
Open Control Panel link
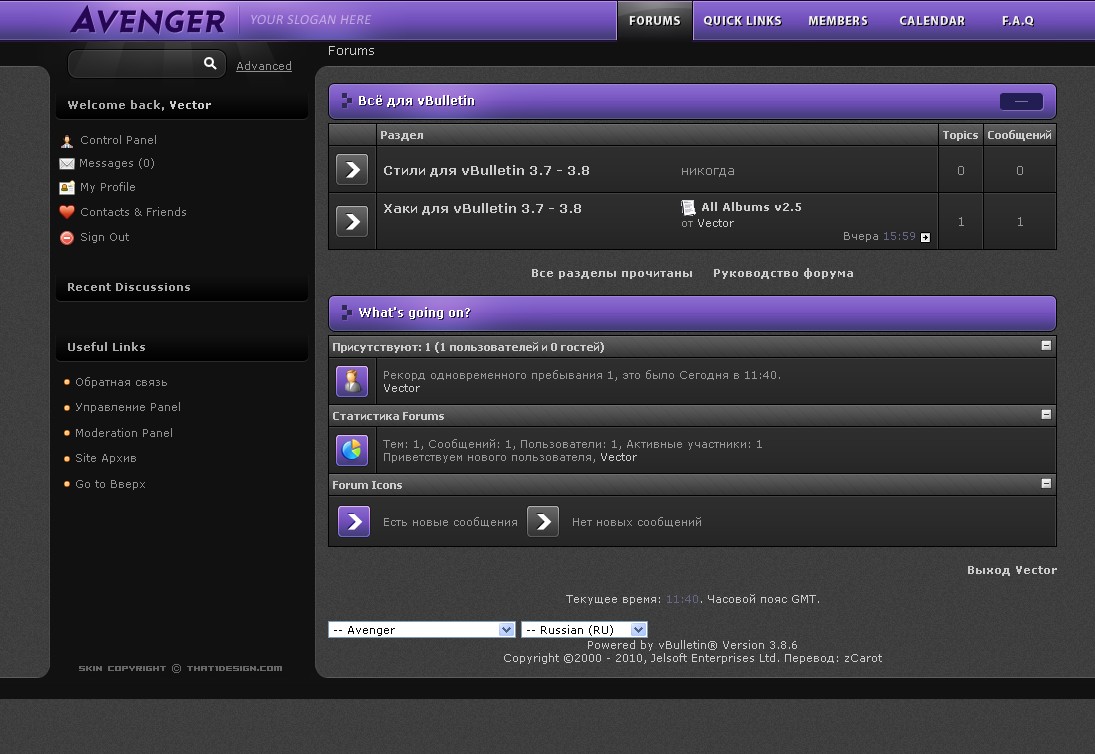pos(119,140)
